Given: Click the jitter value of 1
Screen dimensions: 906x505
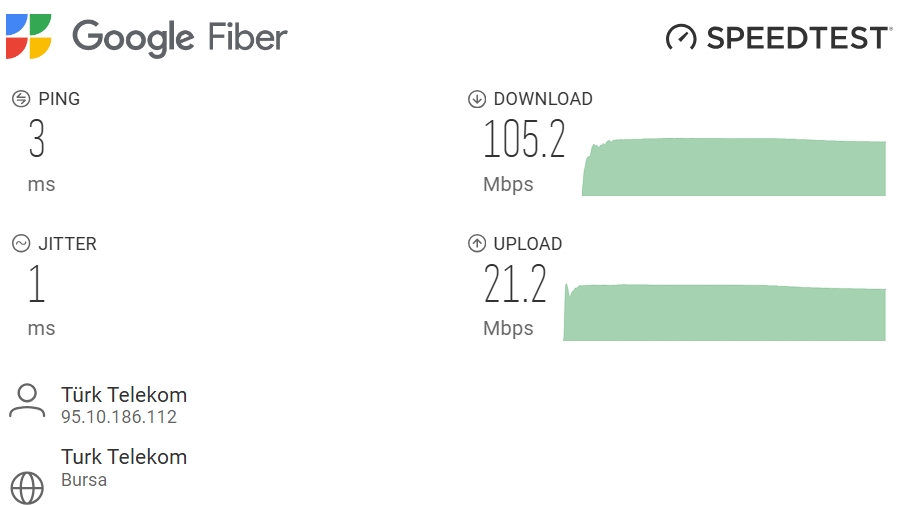Looking at the screenshot, I should click(x=36, y=283).
